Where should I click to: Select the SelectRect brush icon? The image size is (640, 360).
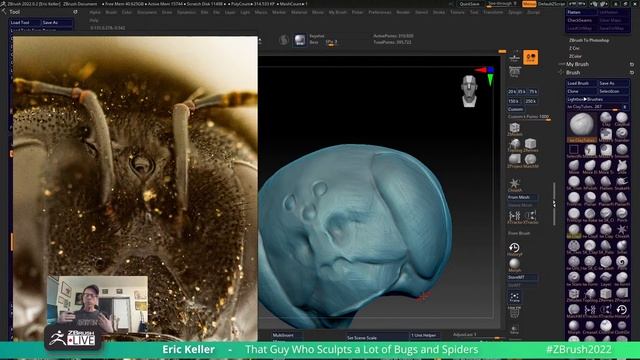(x=574, y=151)
